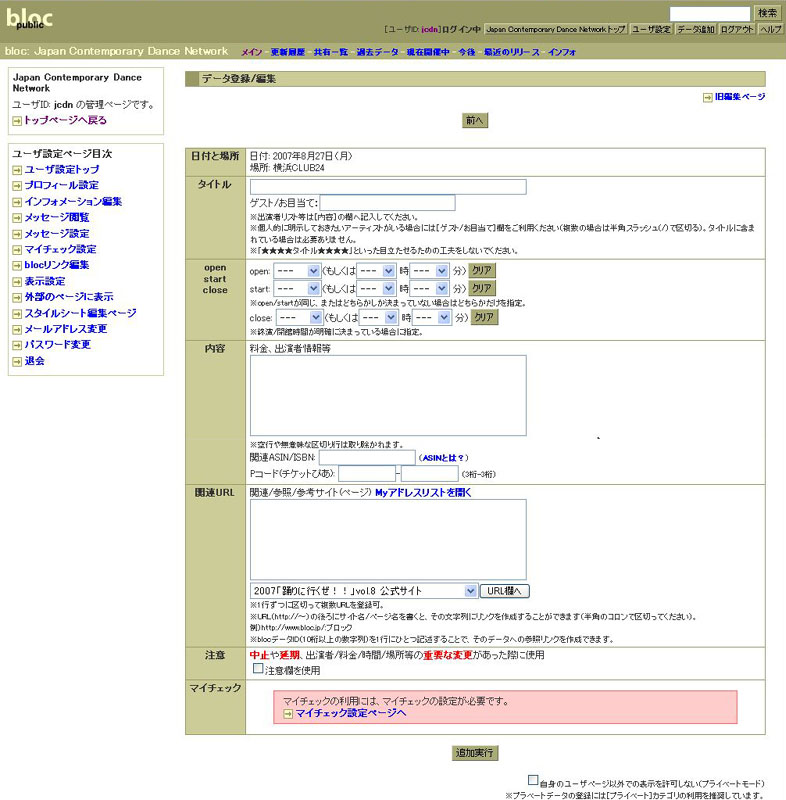The width and height of the screenshot is (786, 800).
Task: Open the first start time dropdown
Action: click(297, 289)
